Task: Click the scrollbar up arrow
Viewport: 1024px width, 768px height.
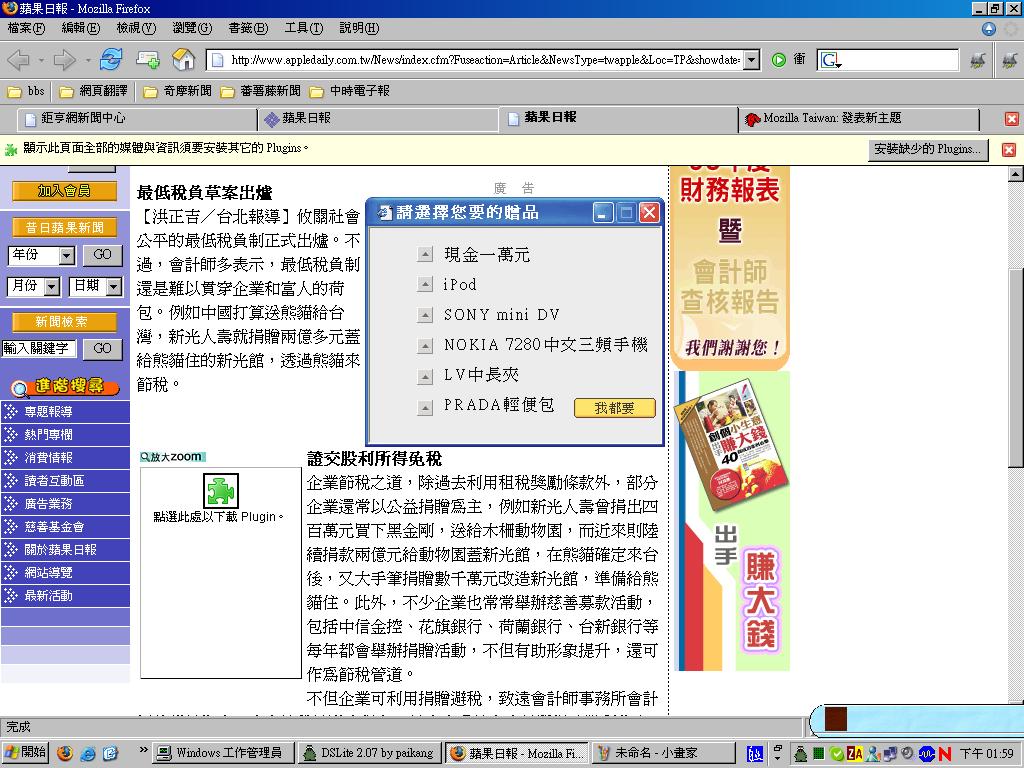Action: click(1016, 174)
